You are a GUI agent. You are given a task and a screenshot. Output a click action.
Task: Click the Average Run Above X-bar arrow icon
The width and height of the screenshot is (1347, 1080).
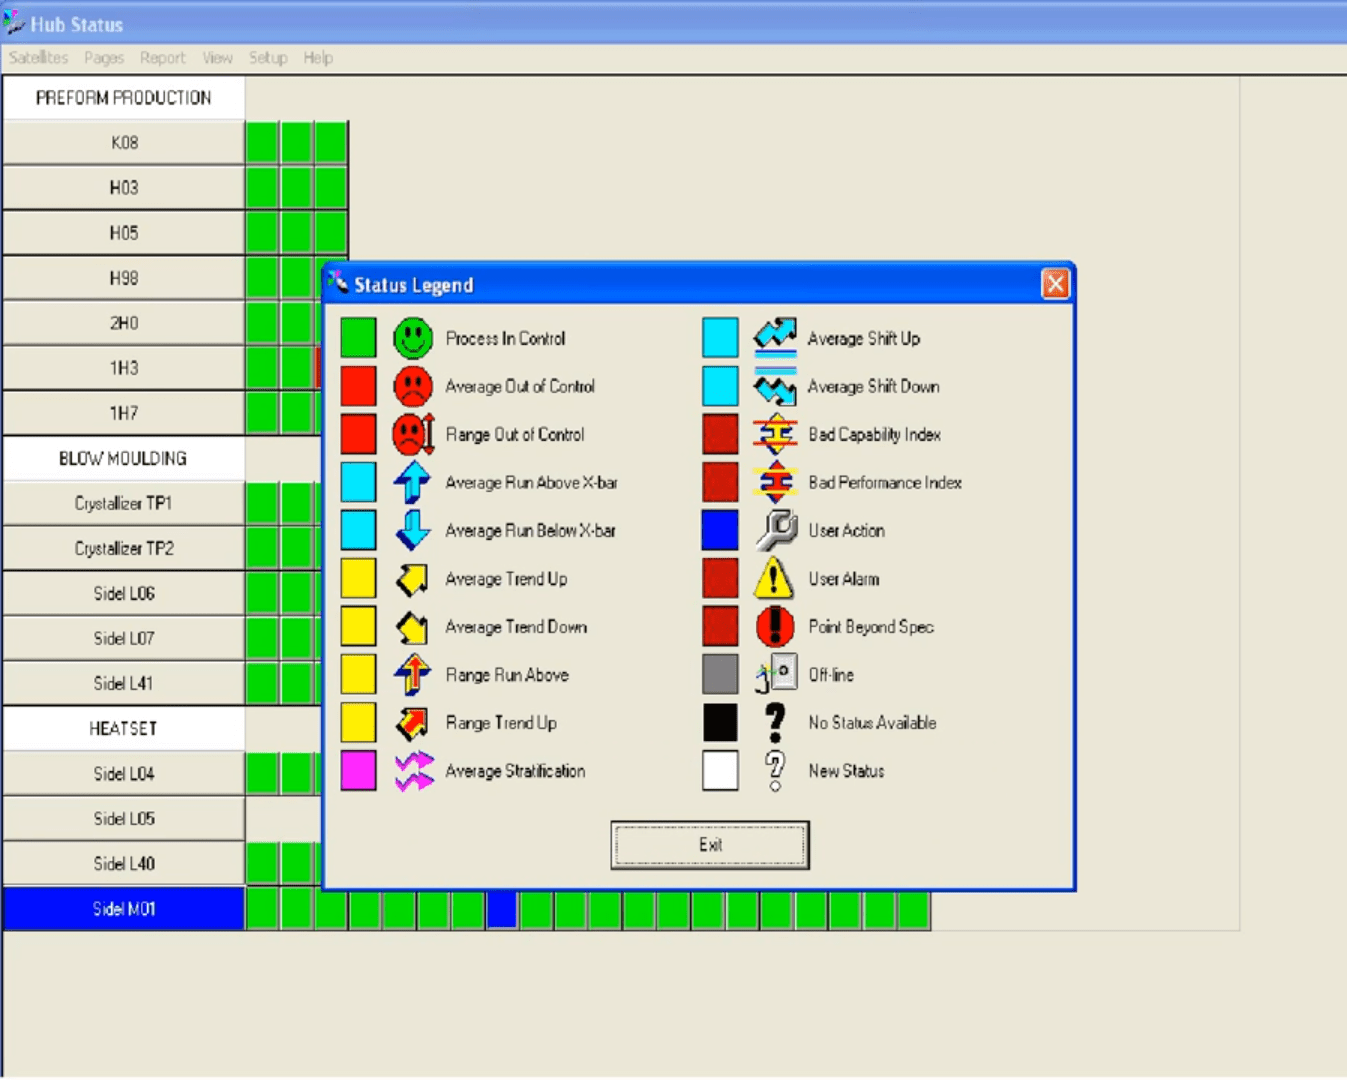click(411, 482)
